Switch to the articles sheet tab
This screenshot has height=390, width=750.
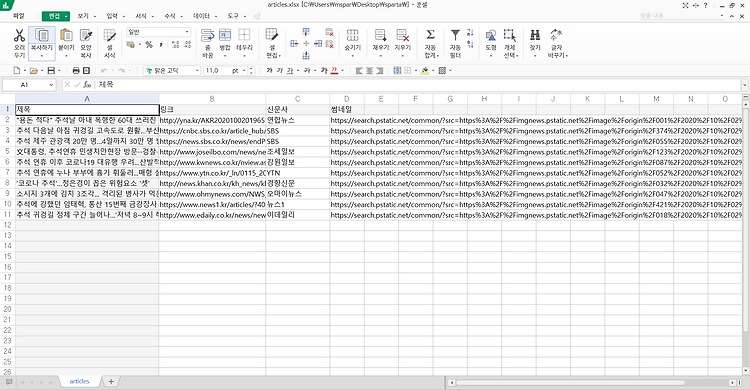tap(79, 381)
